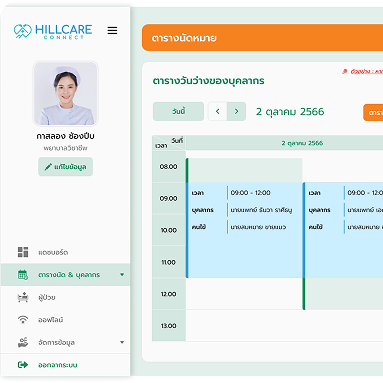Image resolution: width=383 pixels, height=383 pixels.
Task: Select the ออกจากระบบ menu item
Action: pyautogui.click(x=65, y=365)
